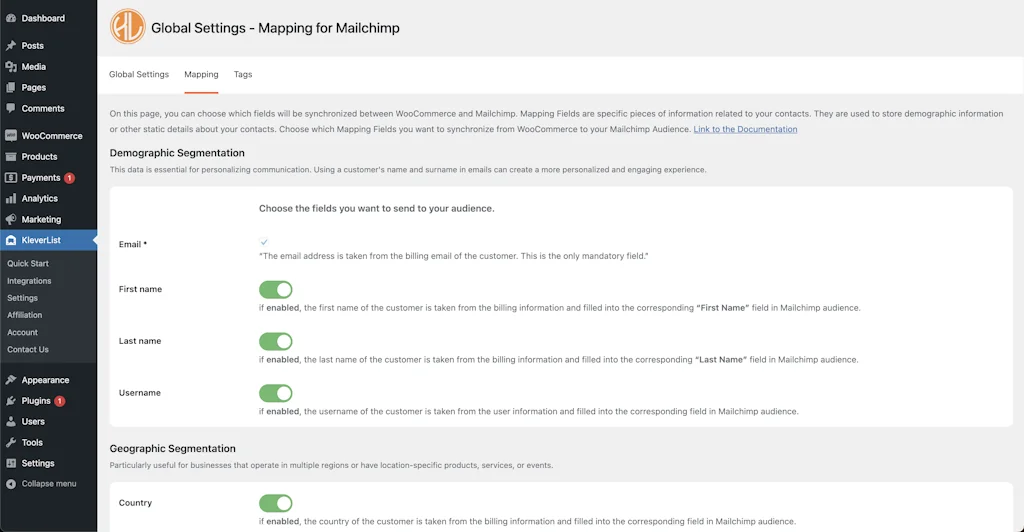Select the Mapping tab
1024x532 pixels.
click(201, 74)
